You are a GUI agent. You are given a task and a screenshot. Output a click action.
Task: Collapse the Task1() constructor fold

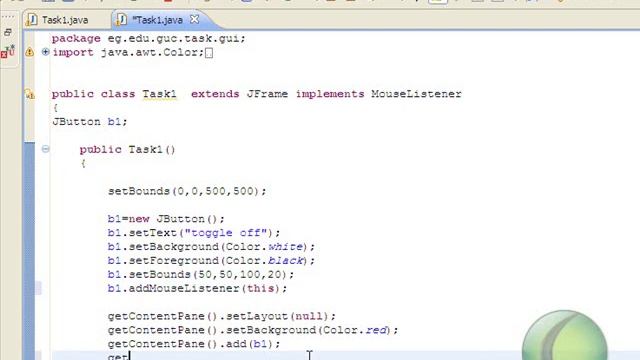tap(45, 149)
